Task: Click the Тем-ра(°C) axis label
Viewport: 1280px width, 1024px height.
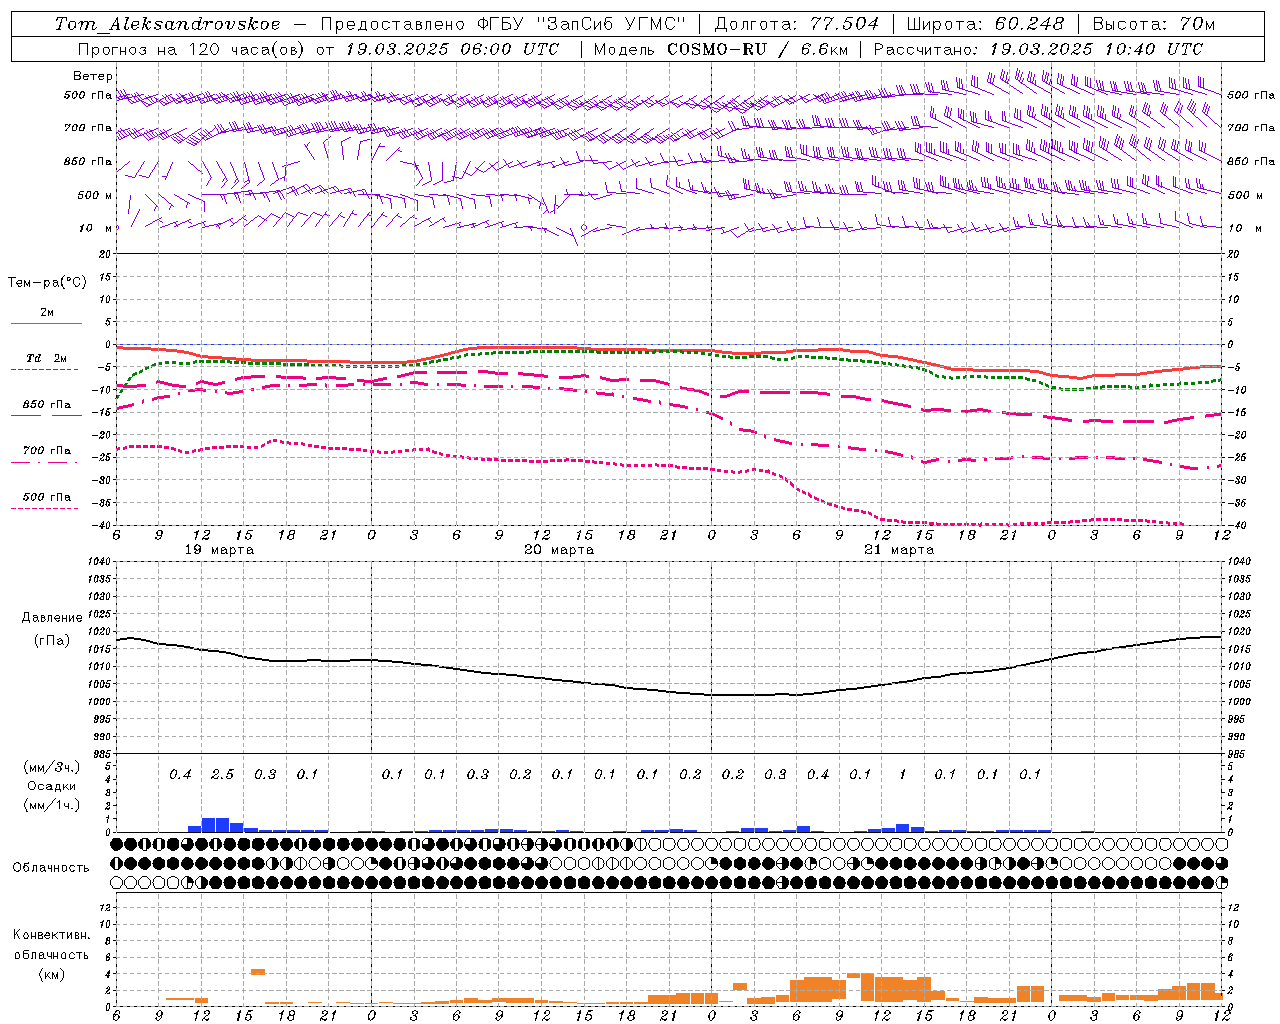Action: [47, 283]
